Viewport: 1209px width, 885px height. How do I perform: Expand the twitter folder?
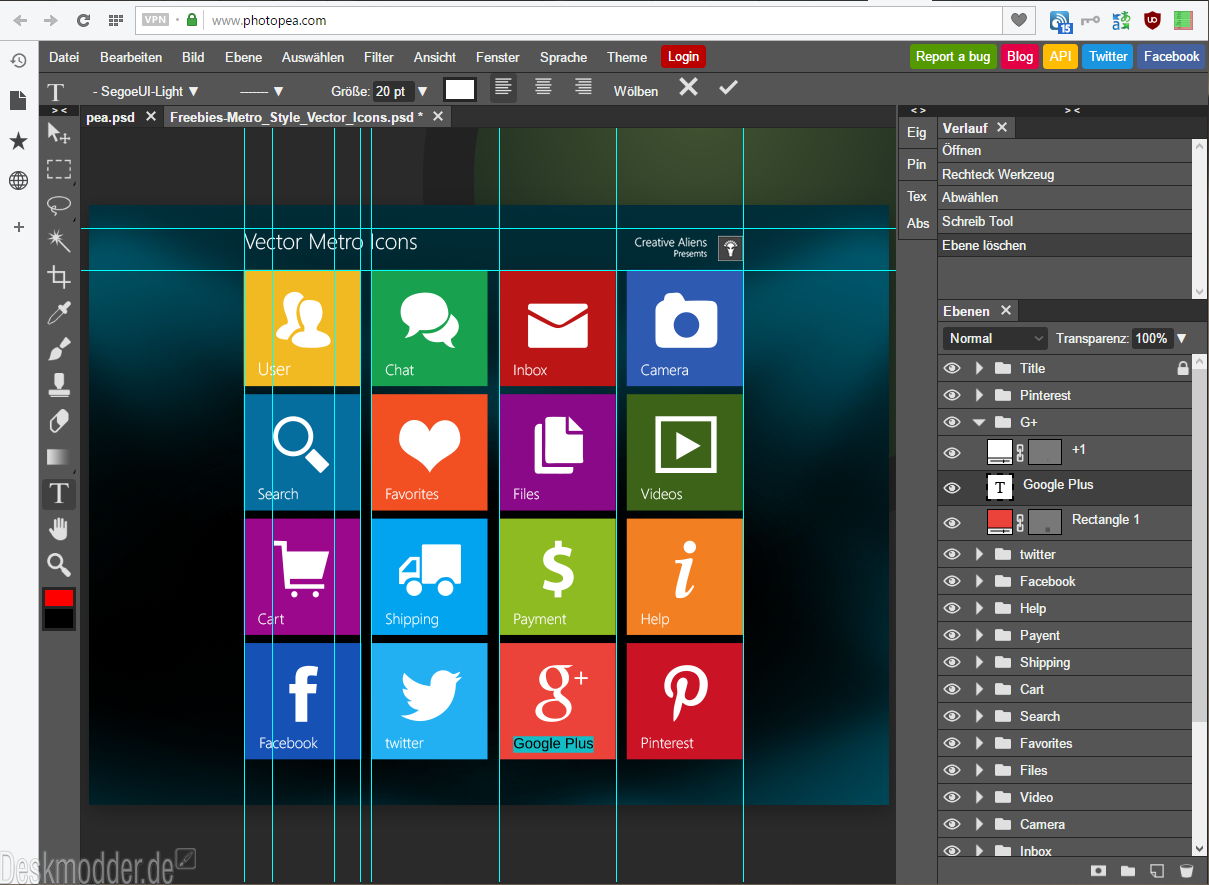[x=980, y=554]
